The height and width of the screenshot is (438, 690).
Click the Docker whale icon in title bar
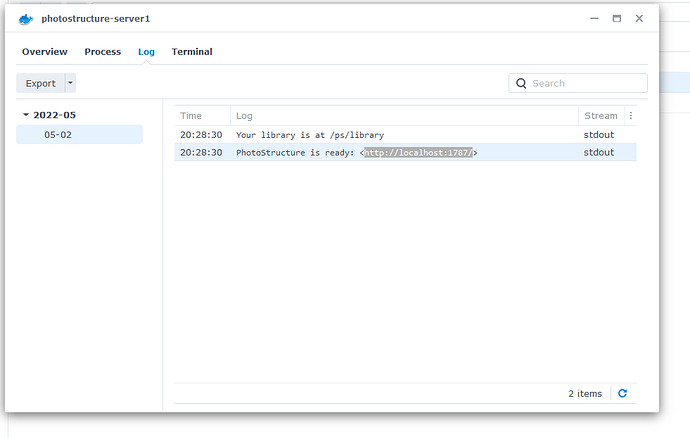coord(26,19)
